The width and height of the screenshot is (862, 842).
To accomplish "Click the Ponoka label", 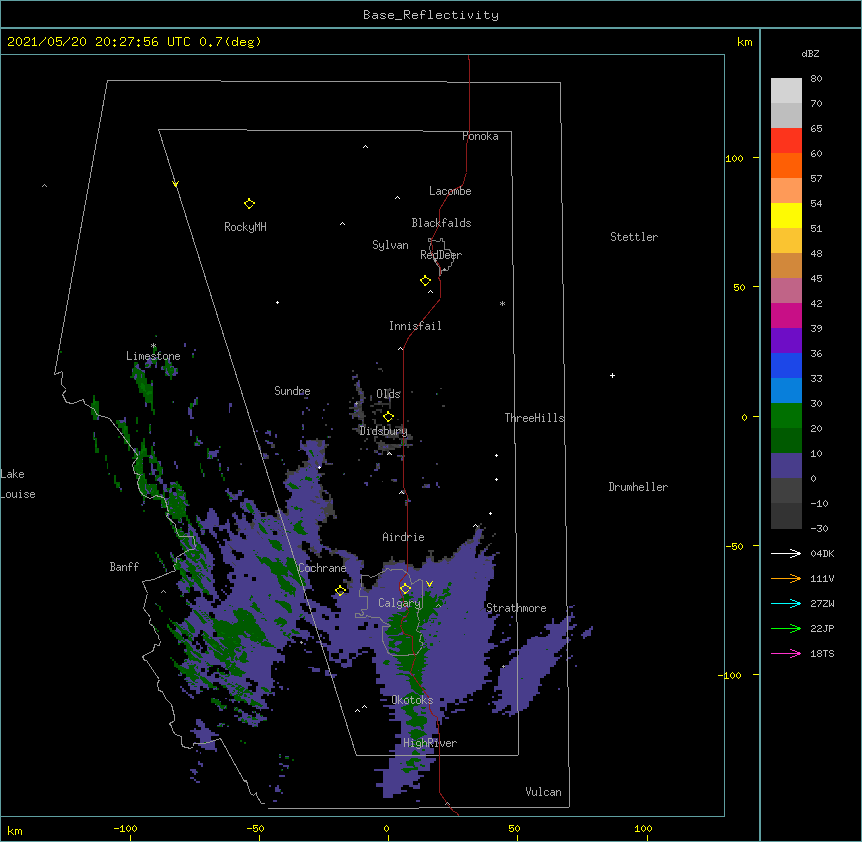I will click(x=480, y=136).
